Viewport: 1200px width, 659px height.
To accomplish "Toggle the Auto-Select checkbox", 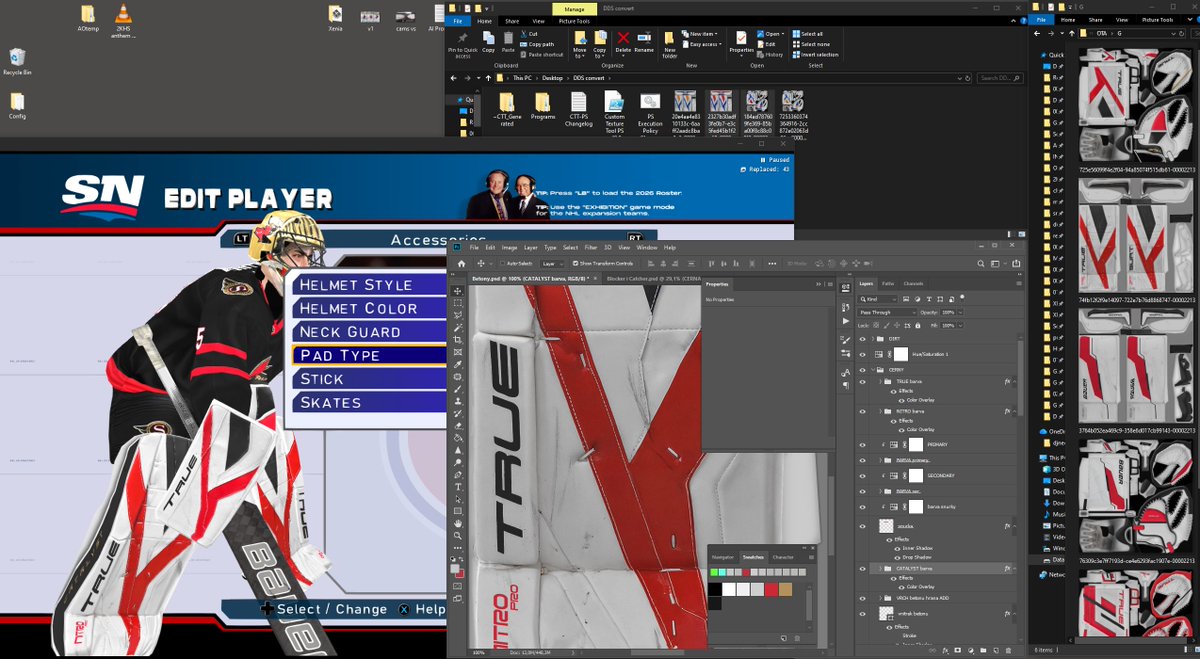I will click(503, 263).
